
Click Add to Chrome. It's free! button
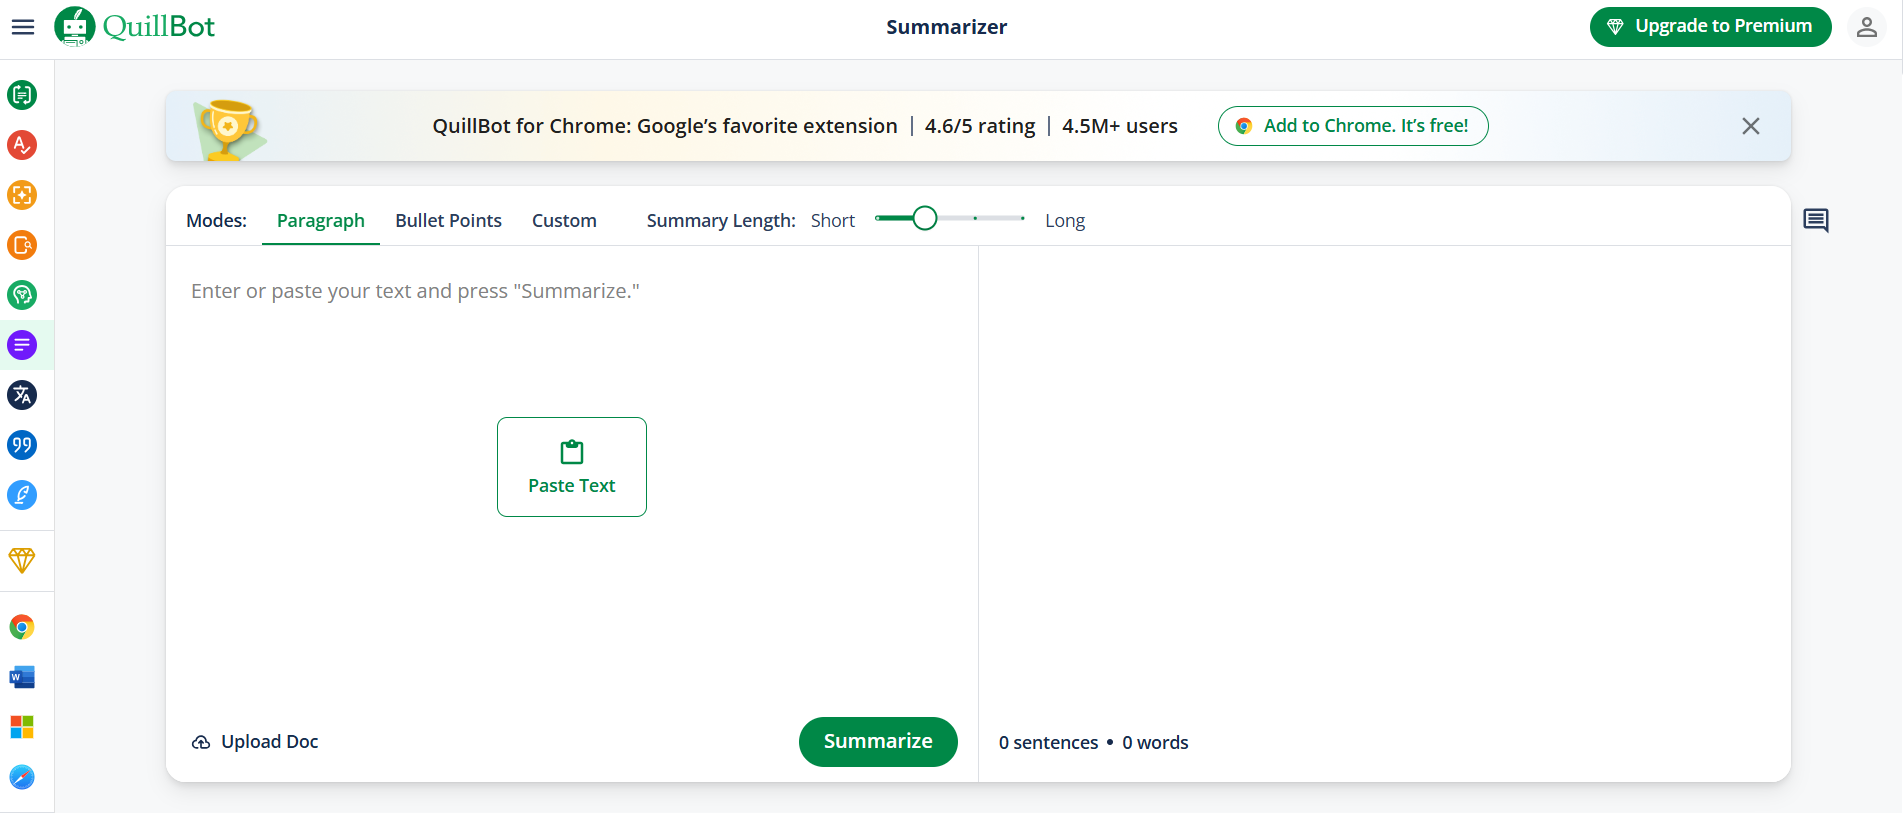coord(1353,126)
